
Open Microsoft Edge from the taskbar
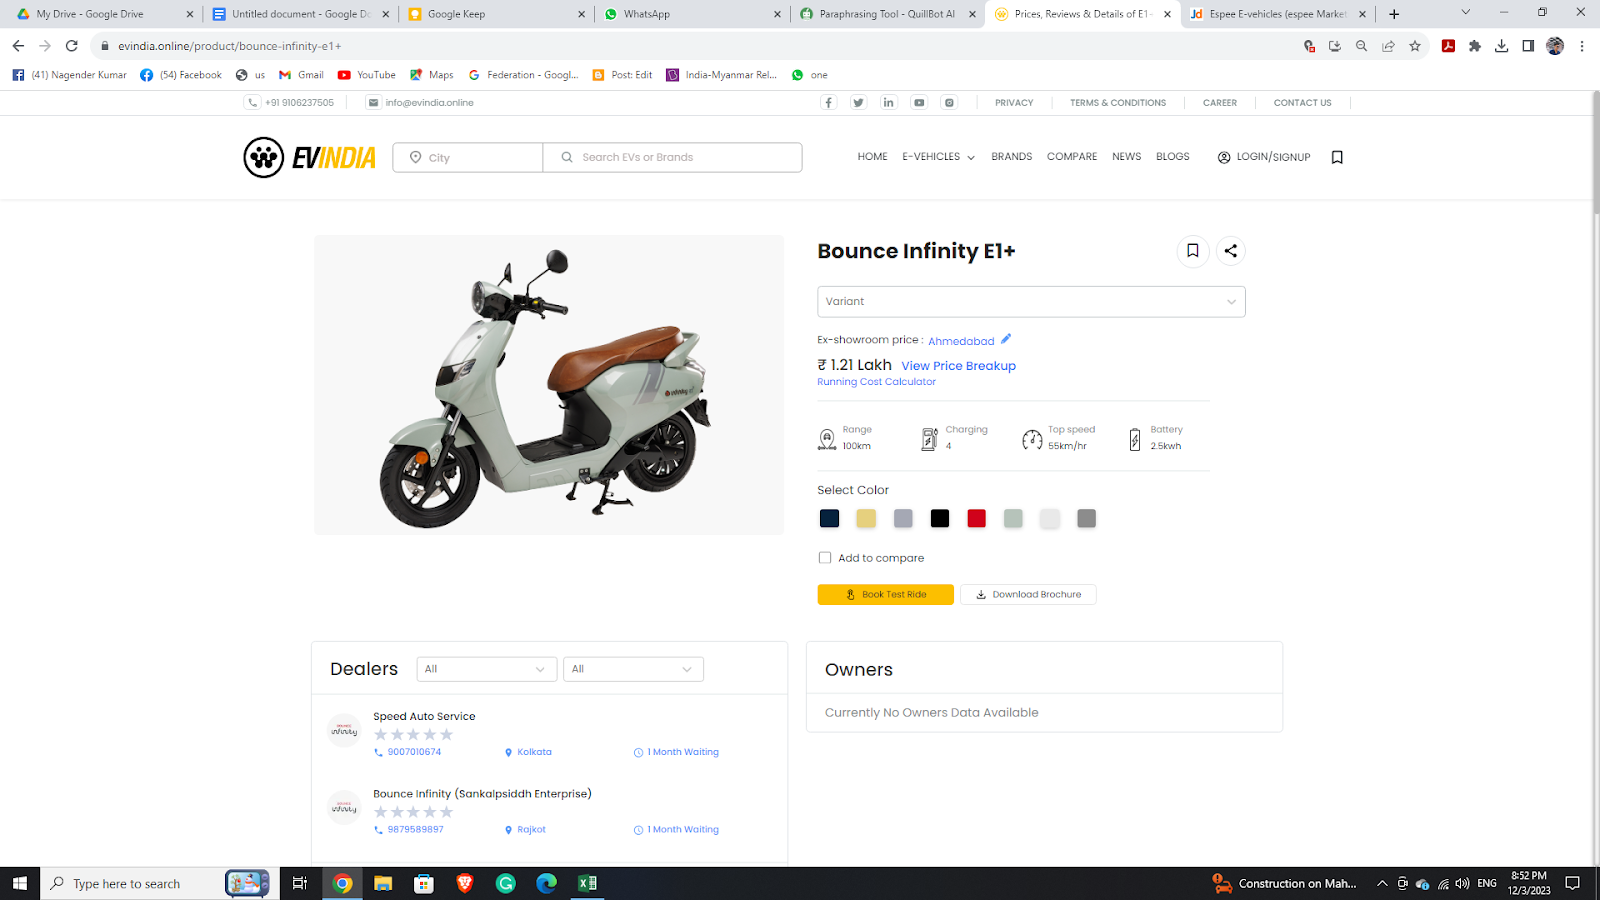[546, 883]
